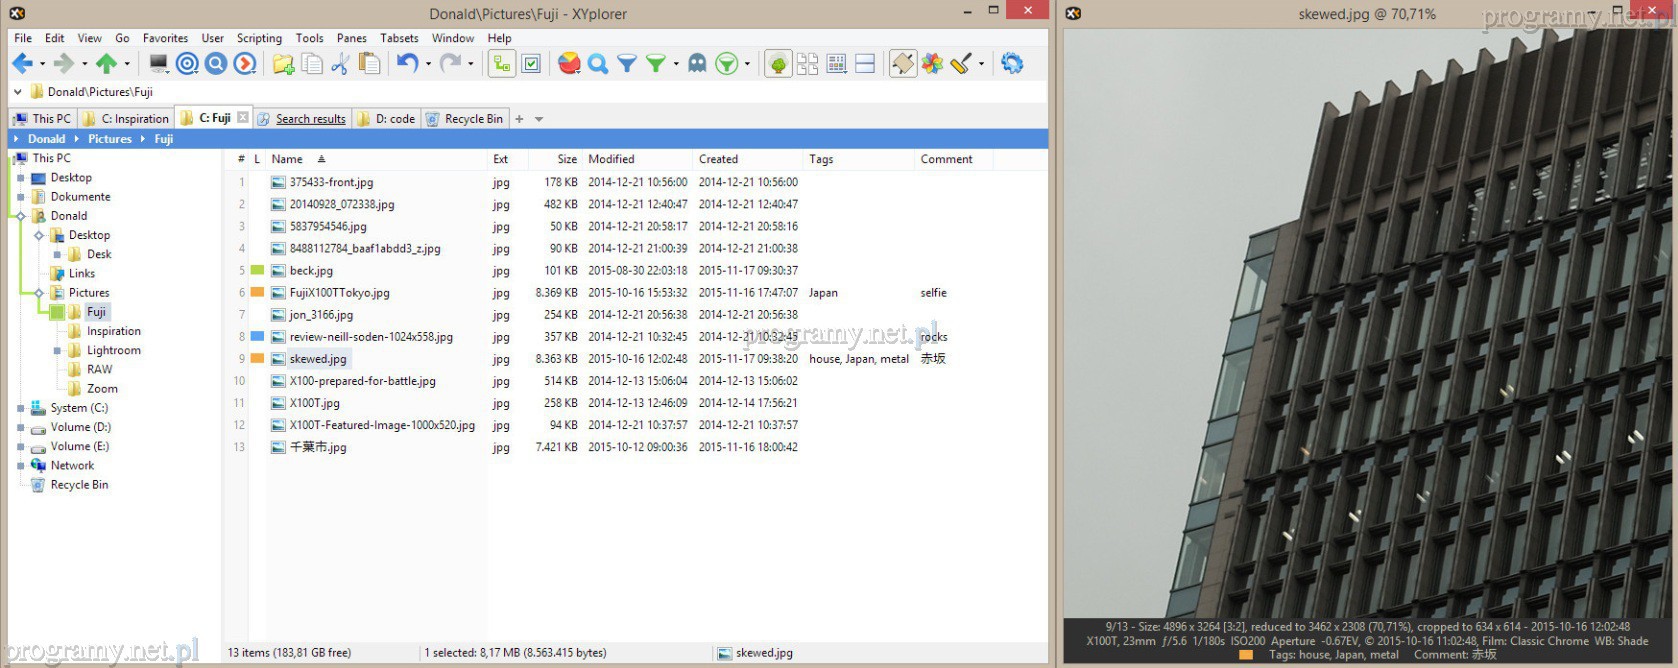Click the Ghost filter icon
Image resolution: width=1678 pixels, height=668 pixels.
pos(697,64)
